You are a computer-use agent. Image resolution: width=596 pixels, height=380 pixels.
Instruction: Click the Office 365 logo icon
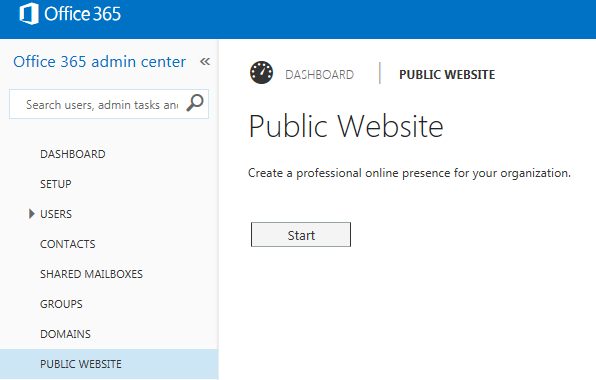point(29,14)
